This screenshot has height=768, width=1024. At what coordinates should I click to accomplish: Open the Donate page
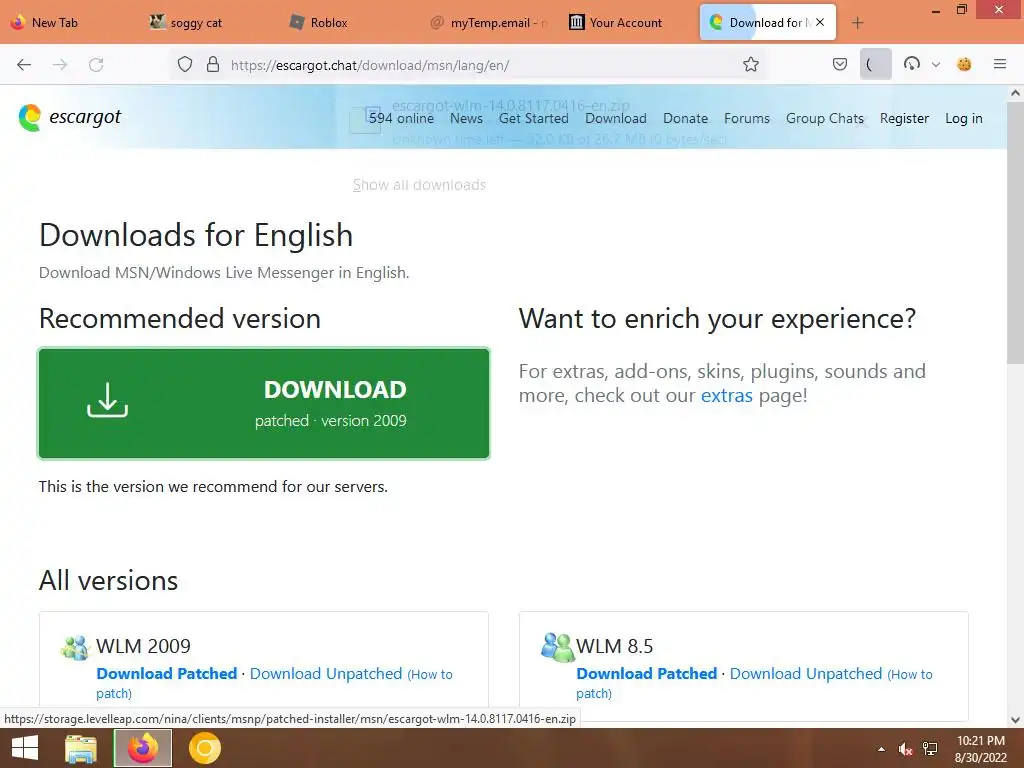coord(686,118)
